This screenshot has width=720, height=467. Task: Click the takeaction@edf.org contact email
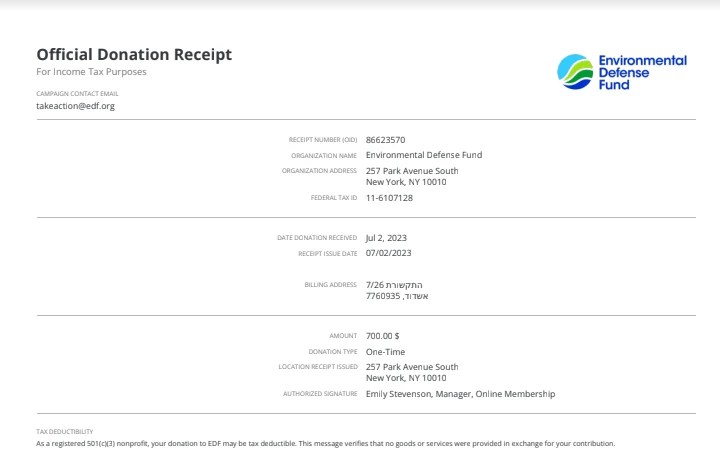75,106
